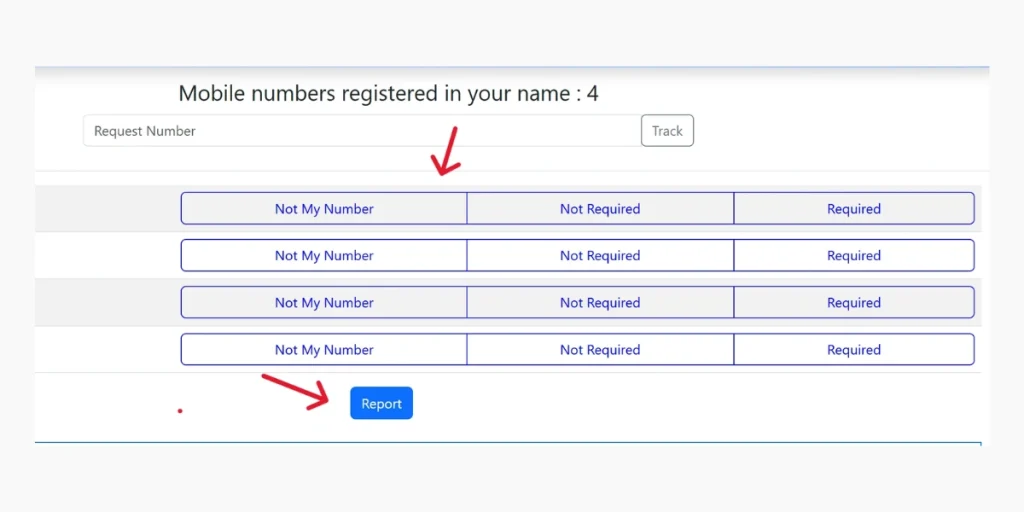Pick "Not My Number" in third row
Viewport: 1024px width, 512px height.
click(x=324, y=303)
